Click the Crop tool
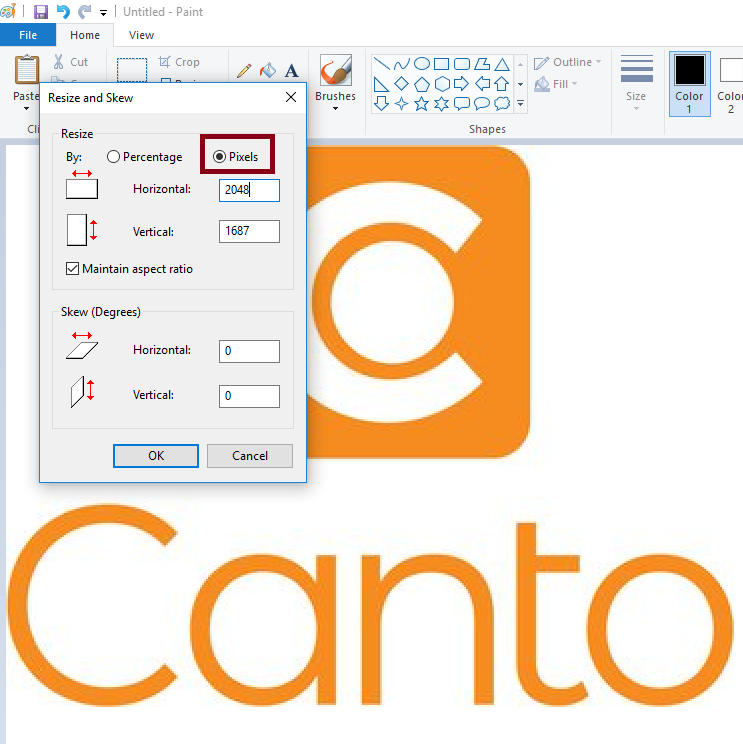743x744 pixels. (x=179, y=62)
